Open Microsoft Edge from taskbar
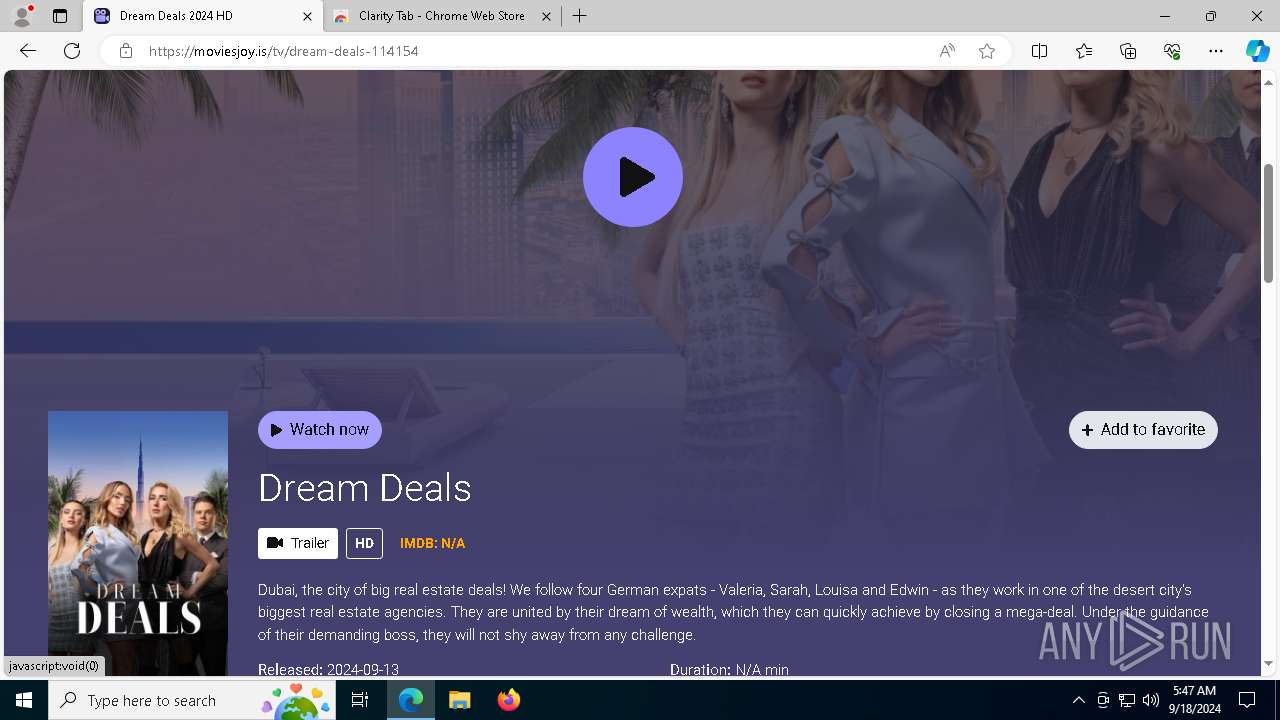 coord(411,700)
